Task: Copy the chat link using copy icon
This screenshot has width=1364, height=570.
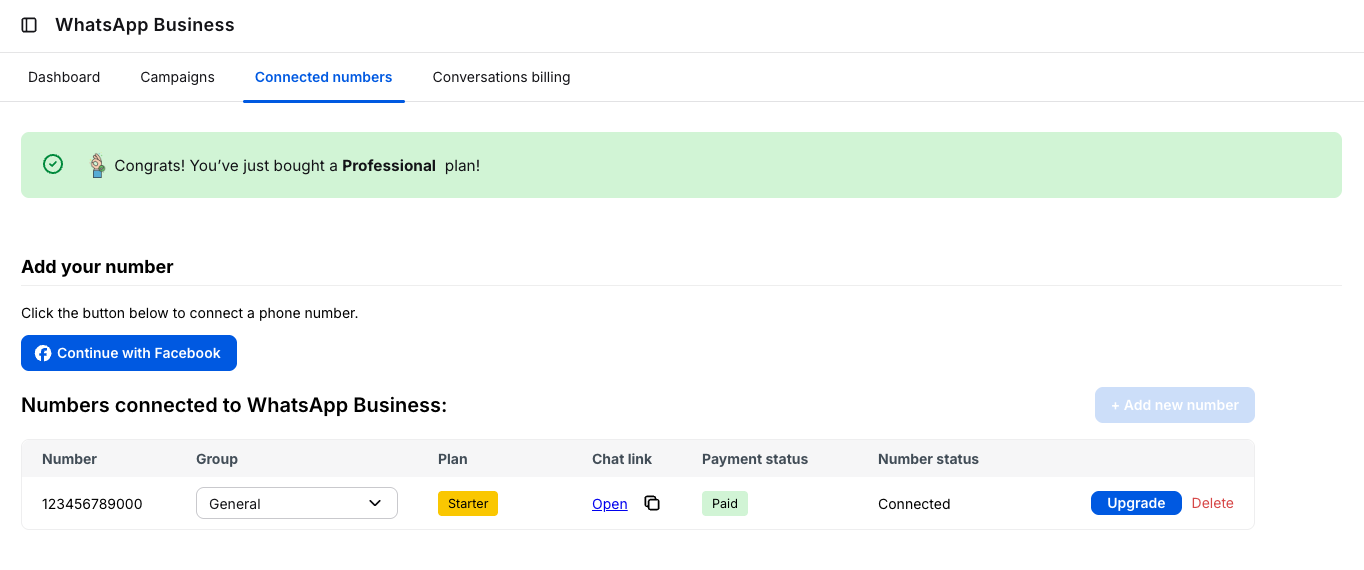Action: (652, 503)
